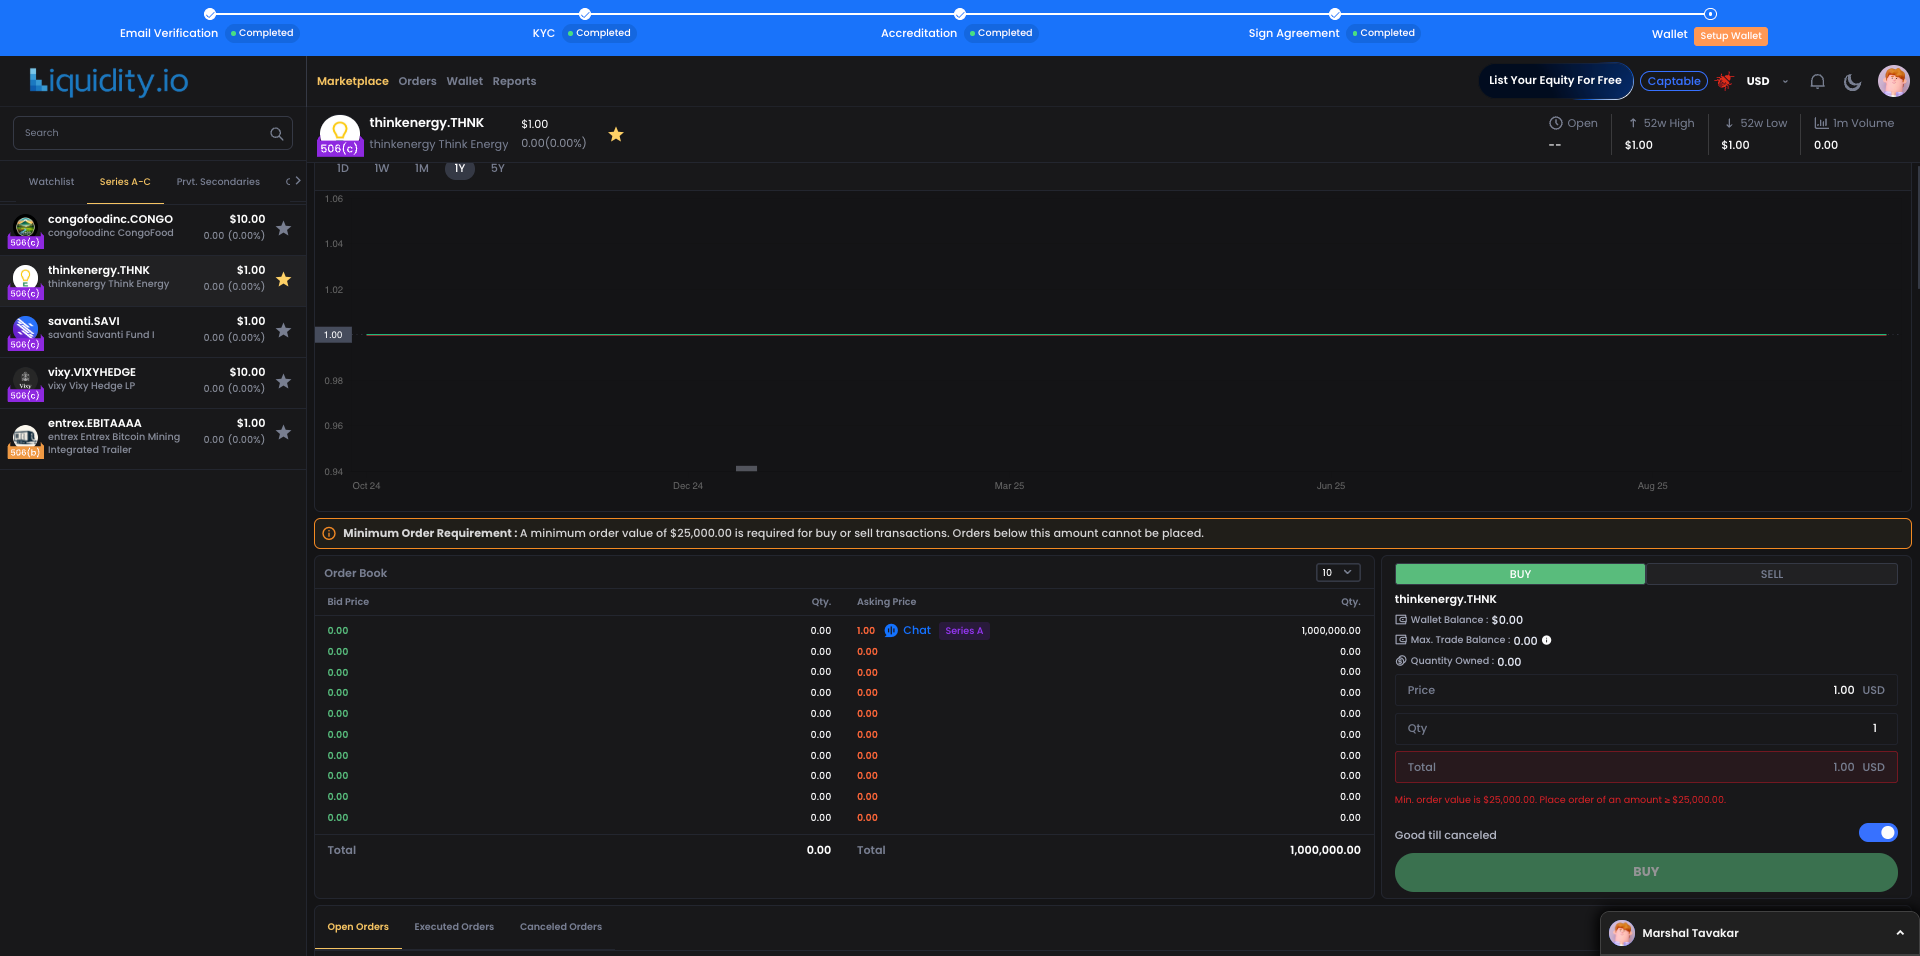Toggle Good till canceled switch

pyautogui.click(x=1878, y=833)
